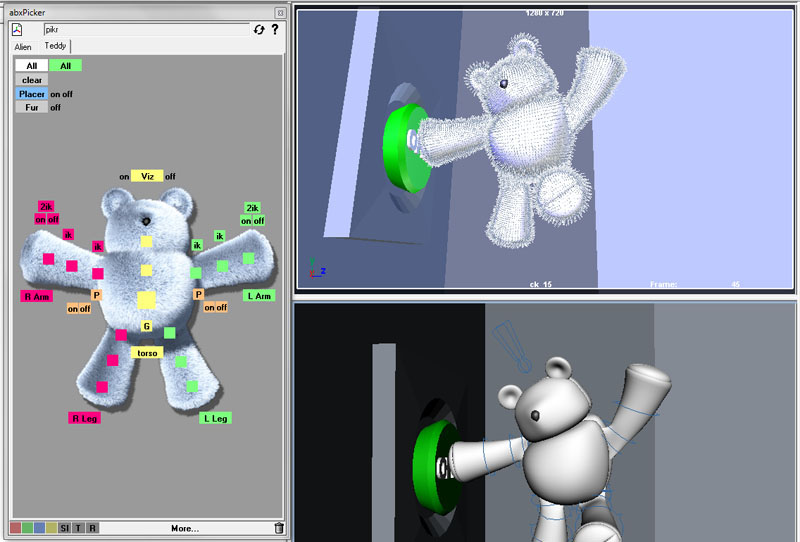This screenshot has height=542, width=800.
Task: Switch to the Alien tab
Action: click(x=22, y=47)
